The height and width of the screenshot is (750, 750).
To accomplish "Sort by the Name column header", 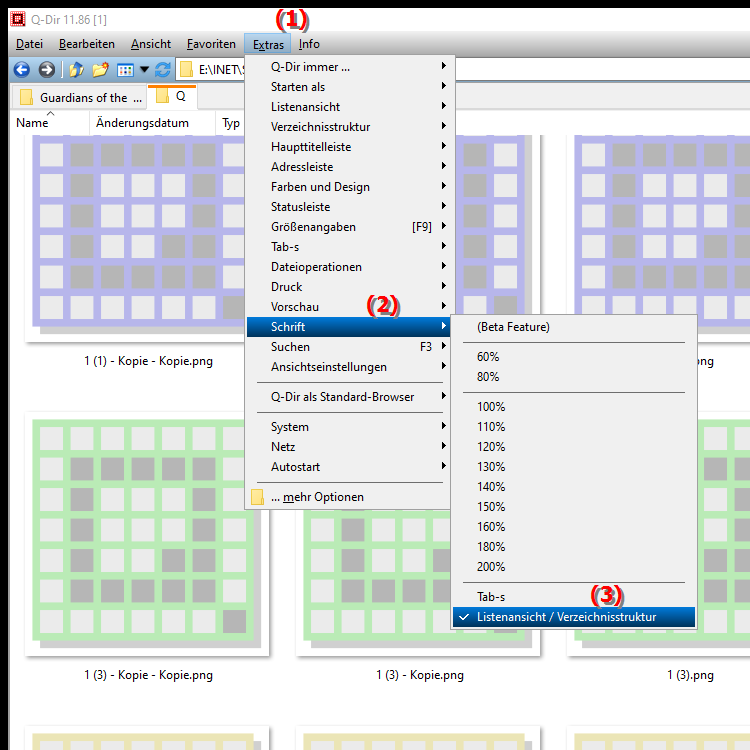I will point(50,123).
